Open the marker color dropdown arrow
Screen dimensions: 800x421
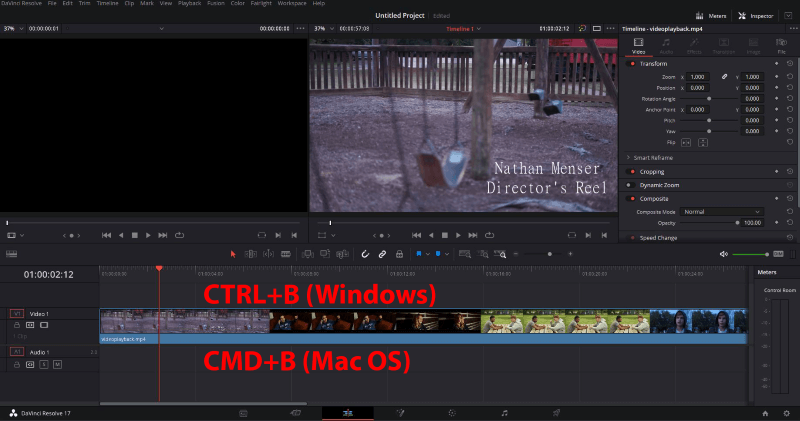pos(447,254)
